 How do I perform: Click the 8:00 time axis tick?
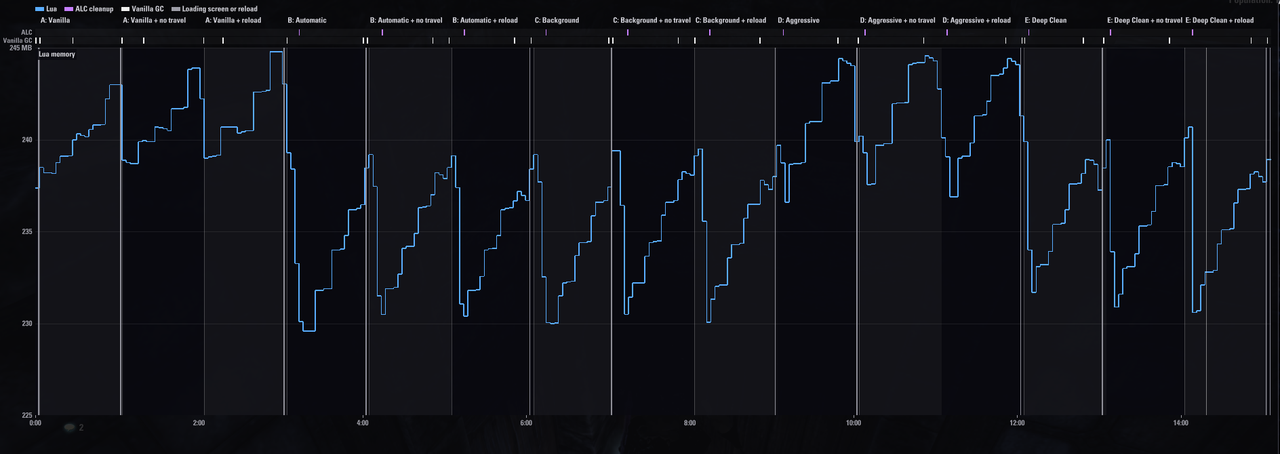[x=690, y=424]
